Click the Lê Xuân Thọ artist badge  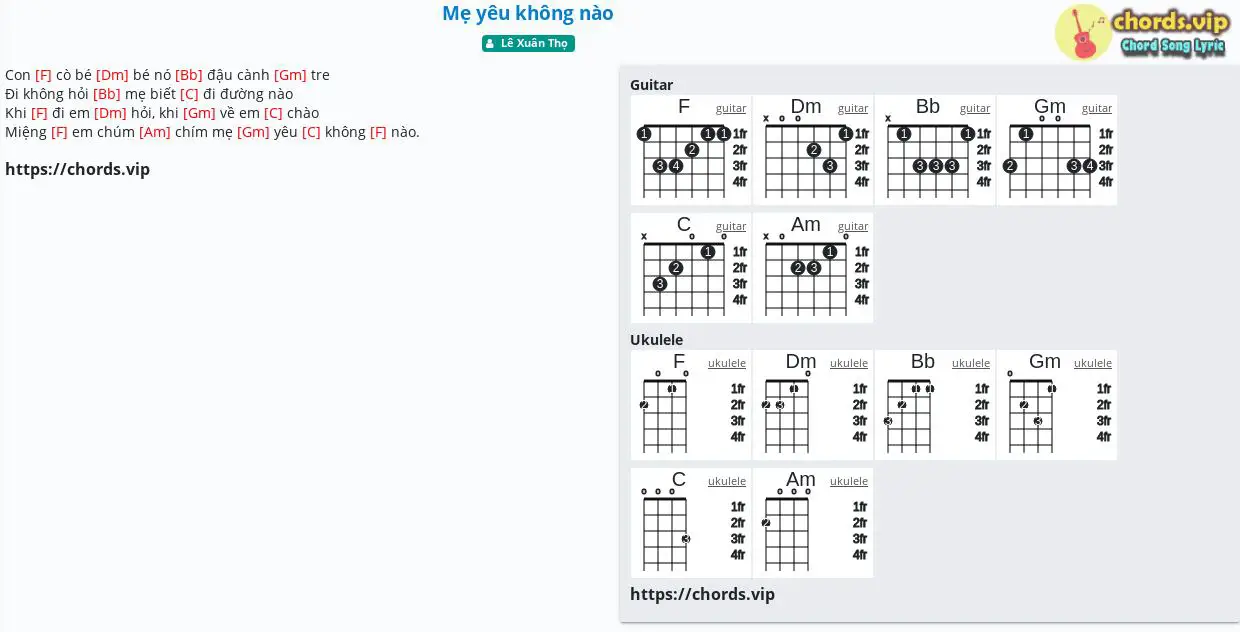[x=528, y=43]
